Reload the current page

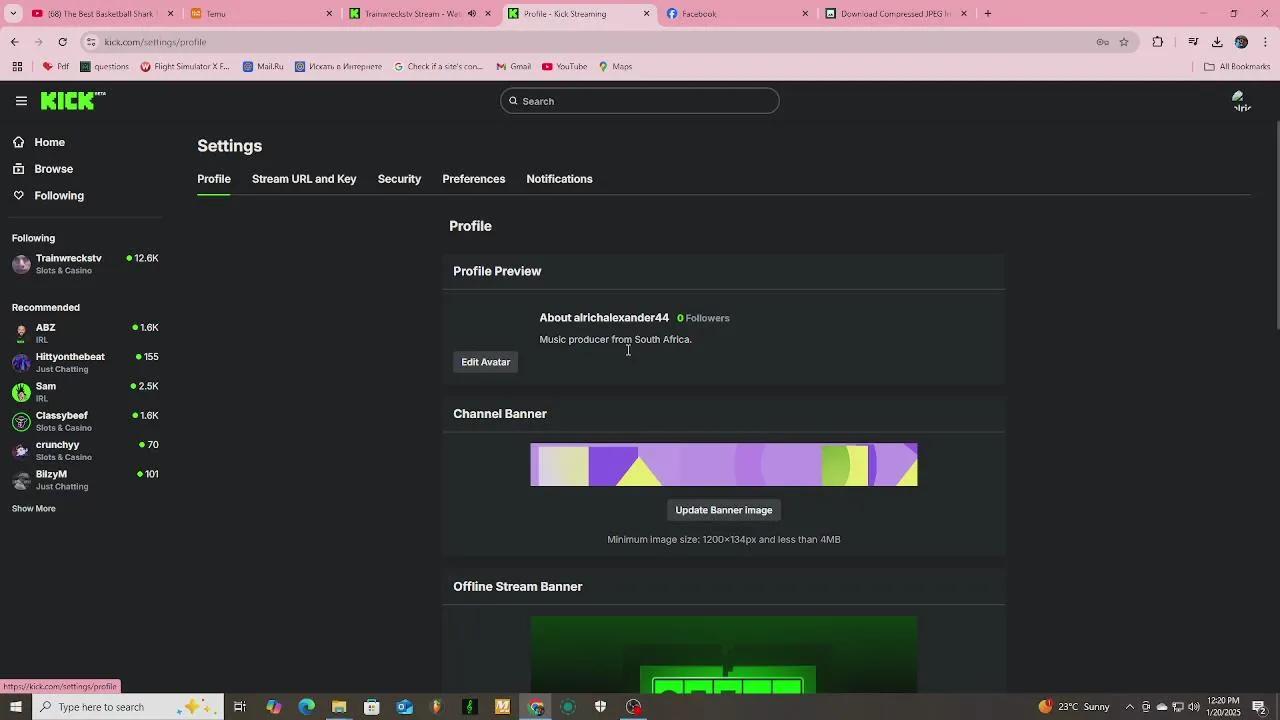click(62, 42)
